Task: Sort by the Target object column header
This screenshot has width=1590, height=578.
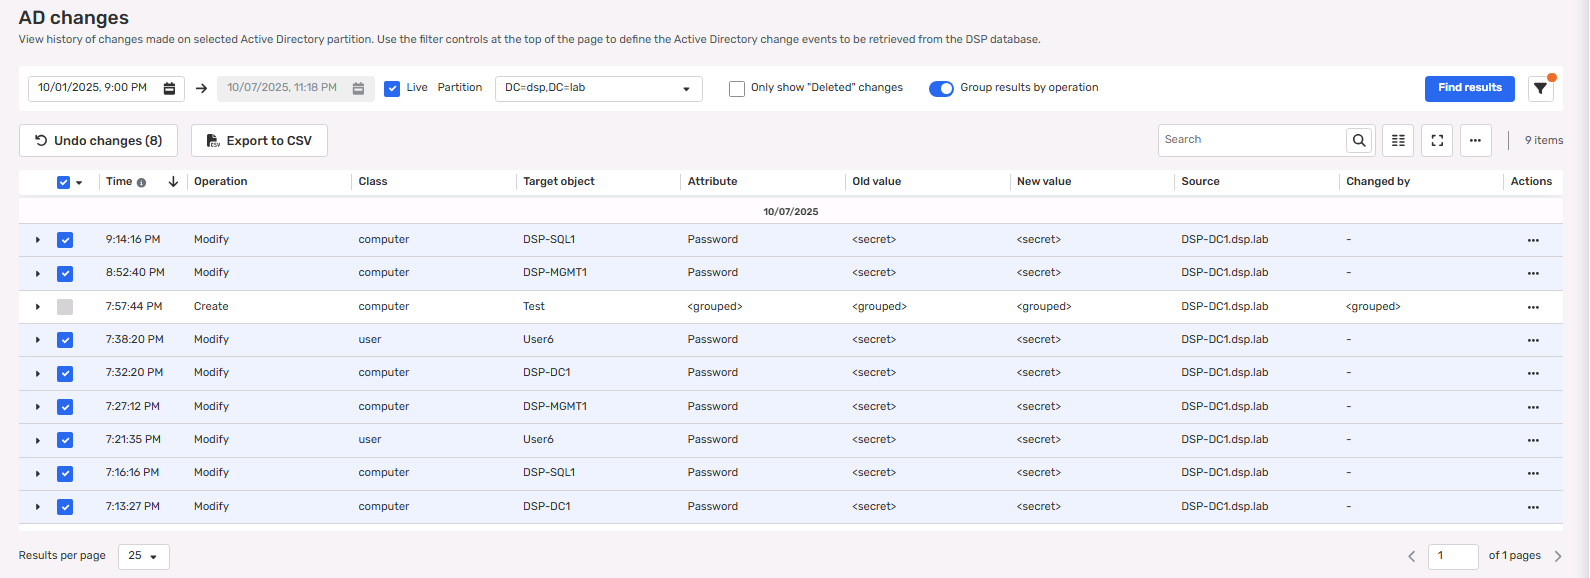Action: click(558, 182)
